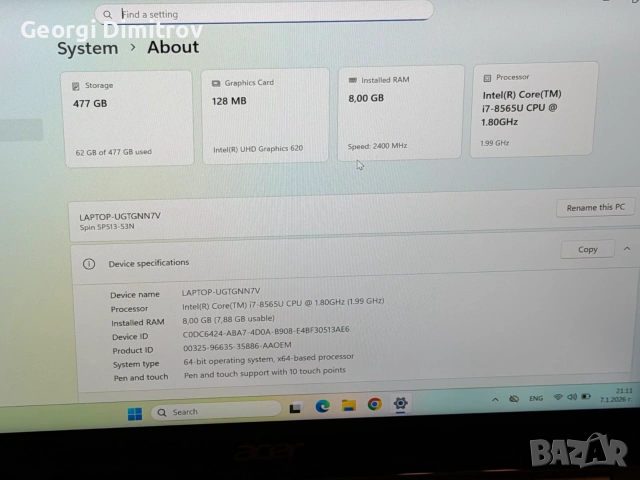Select 8,00 GB (7,88 GB usable) text
Image resolution: width=640 pixels, height=480 pixels.
coord(228,319)
